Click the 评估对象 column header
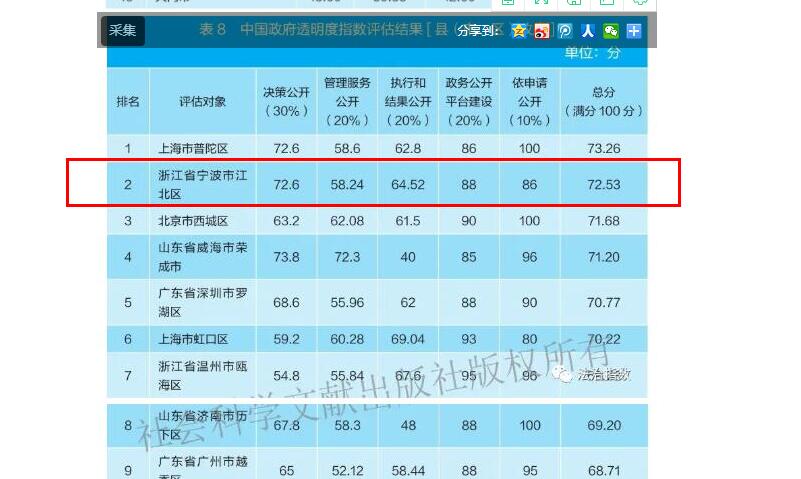Viewport: 801px width, 479px height. (x=203, y=101)
